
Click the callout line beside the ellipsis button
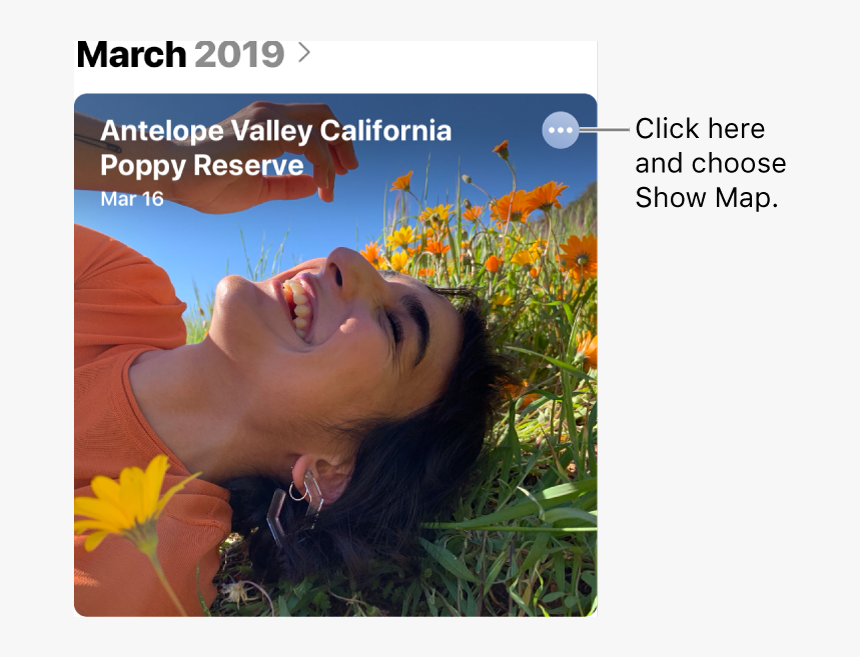(604, 130)
